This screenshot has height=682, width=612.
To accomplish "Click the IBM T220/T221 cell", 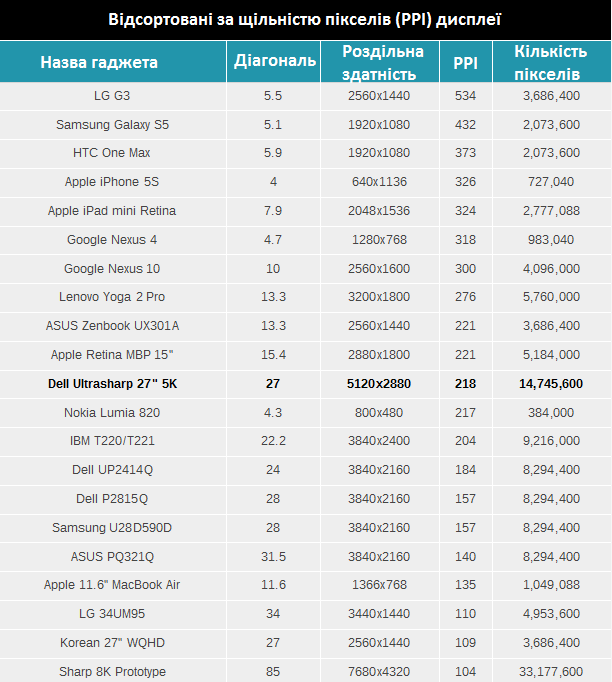I will [112, 441].
